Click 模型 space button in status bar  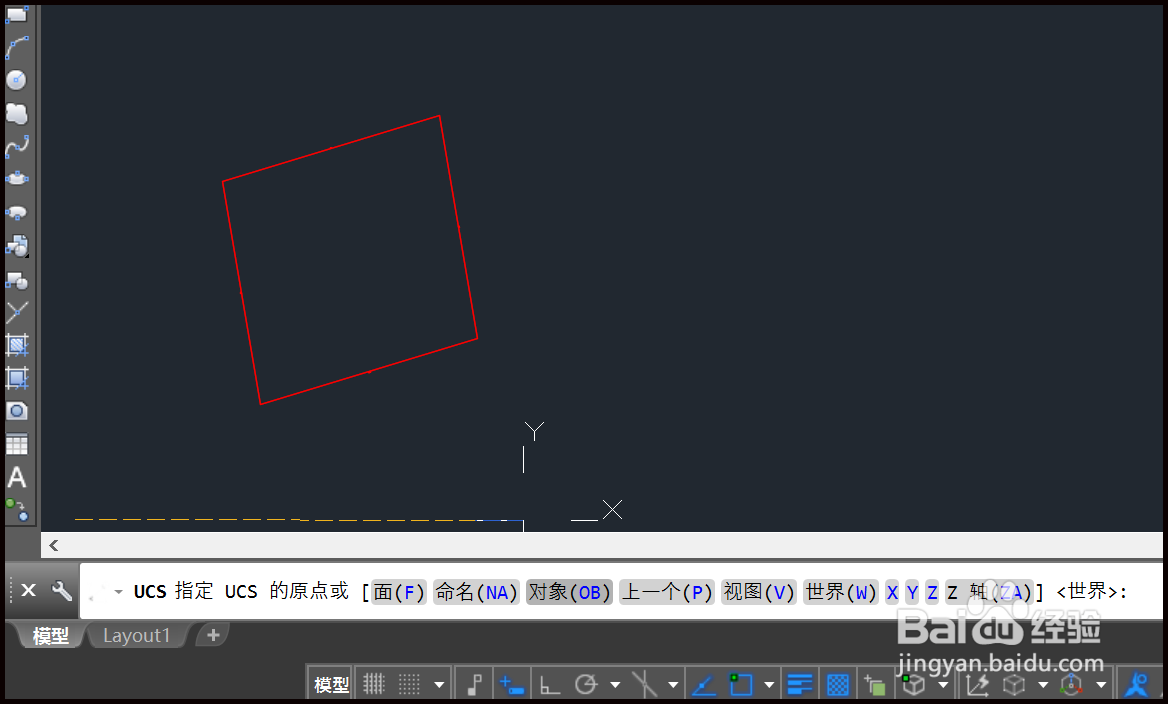(x=331, y=684)
